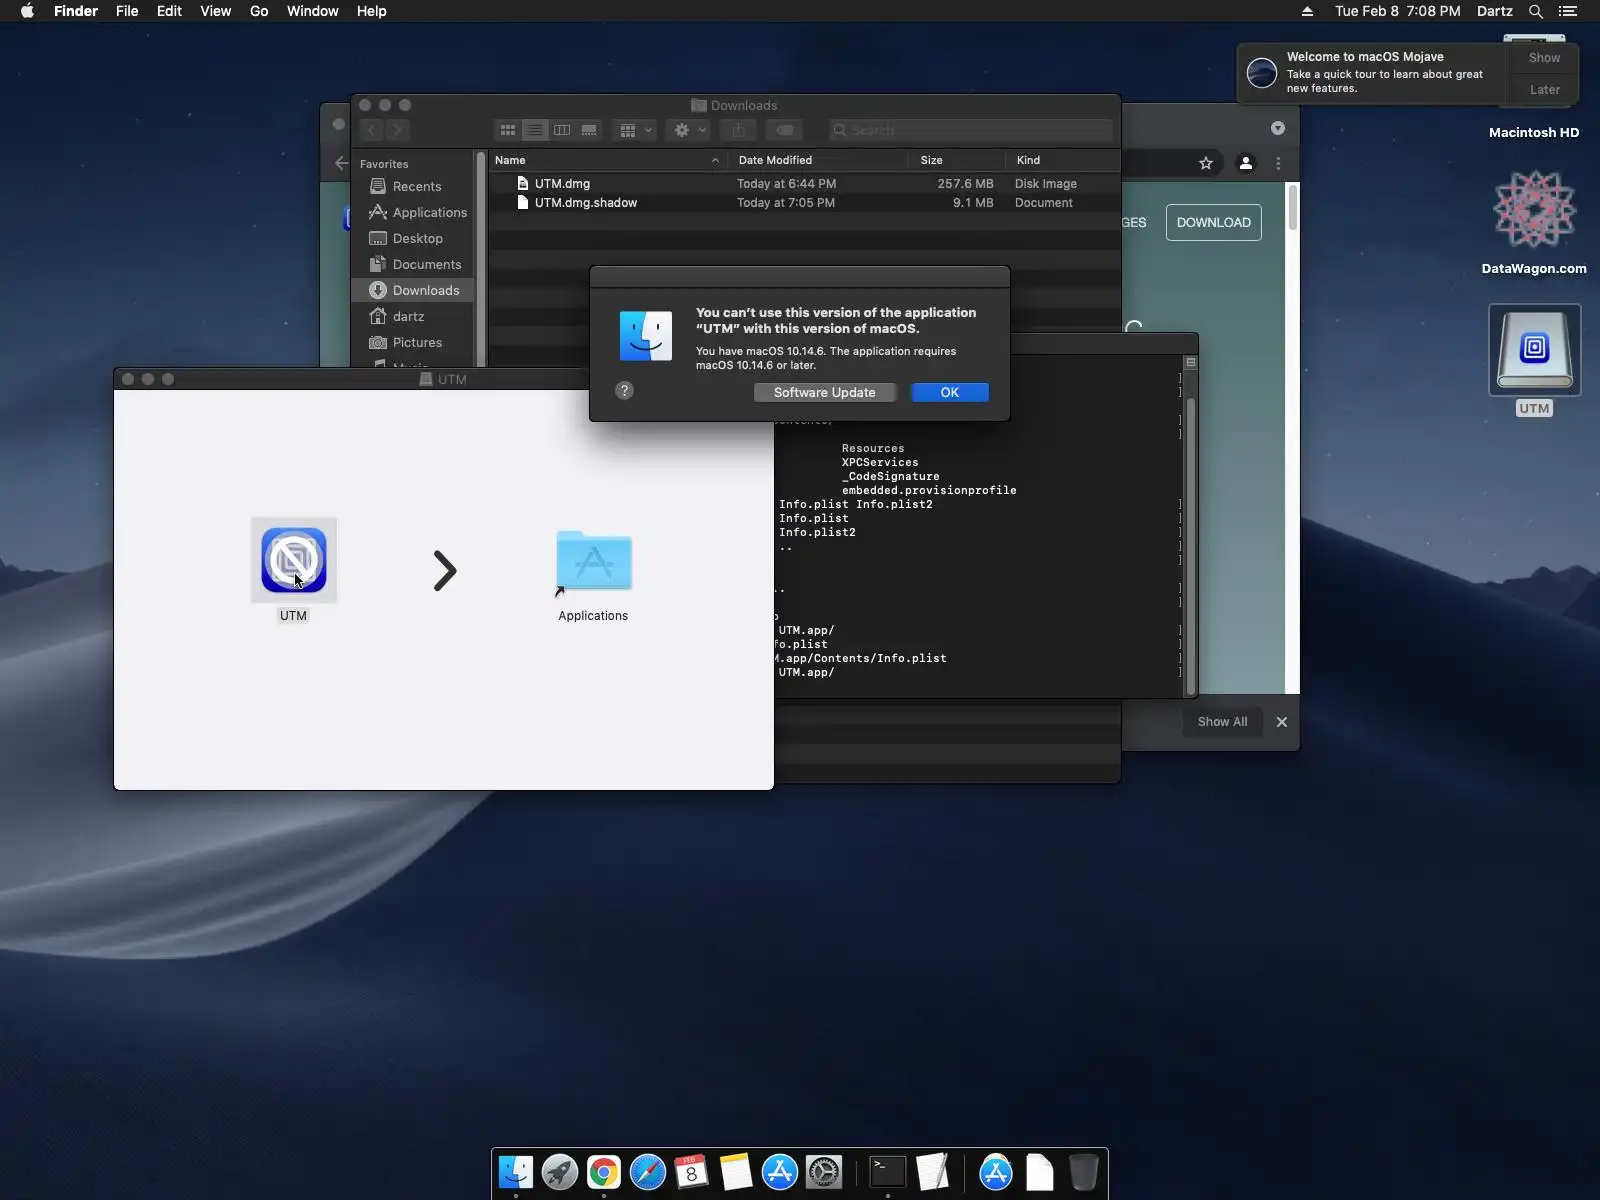The height and width of the screenshot is (1200, 1600).
Task: Click Show on the Mojave welcome notification
Action: coord(1545,58)
